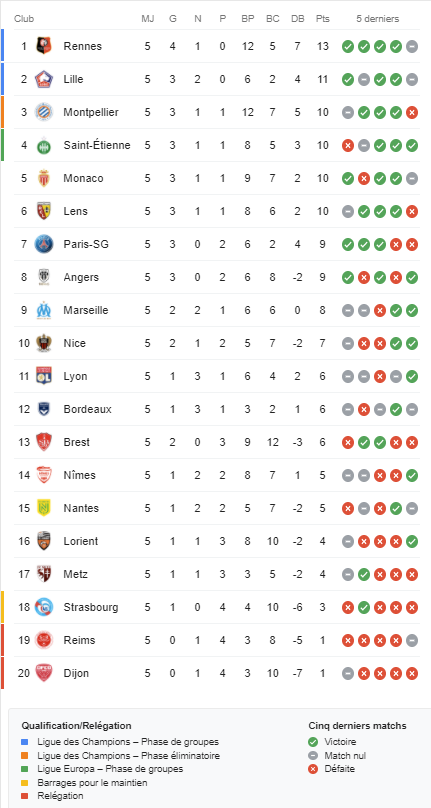Click the Rennes club logo
Image resolution: width=431 pixels, height=808 pixels.
point(44,46)
